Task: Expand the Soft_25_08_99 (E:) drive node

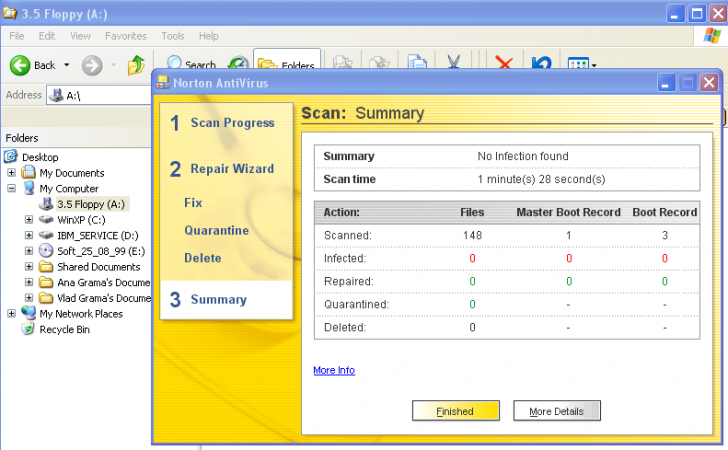Action: pyautogui.click(x=29, y=251)
